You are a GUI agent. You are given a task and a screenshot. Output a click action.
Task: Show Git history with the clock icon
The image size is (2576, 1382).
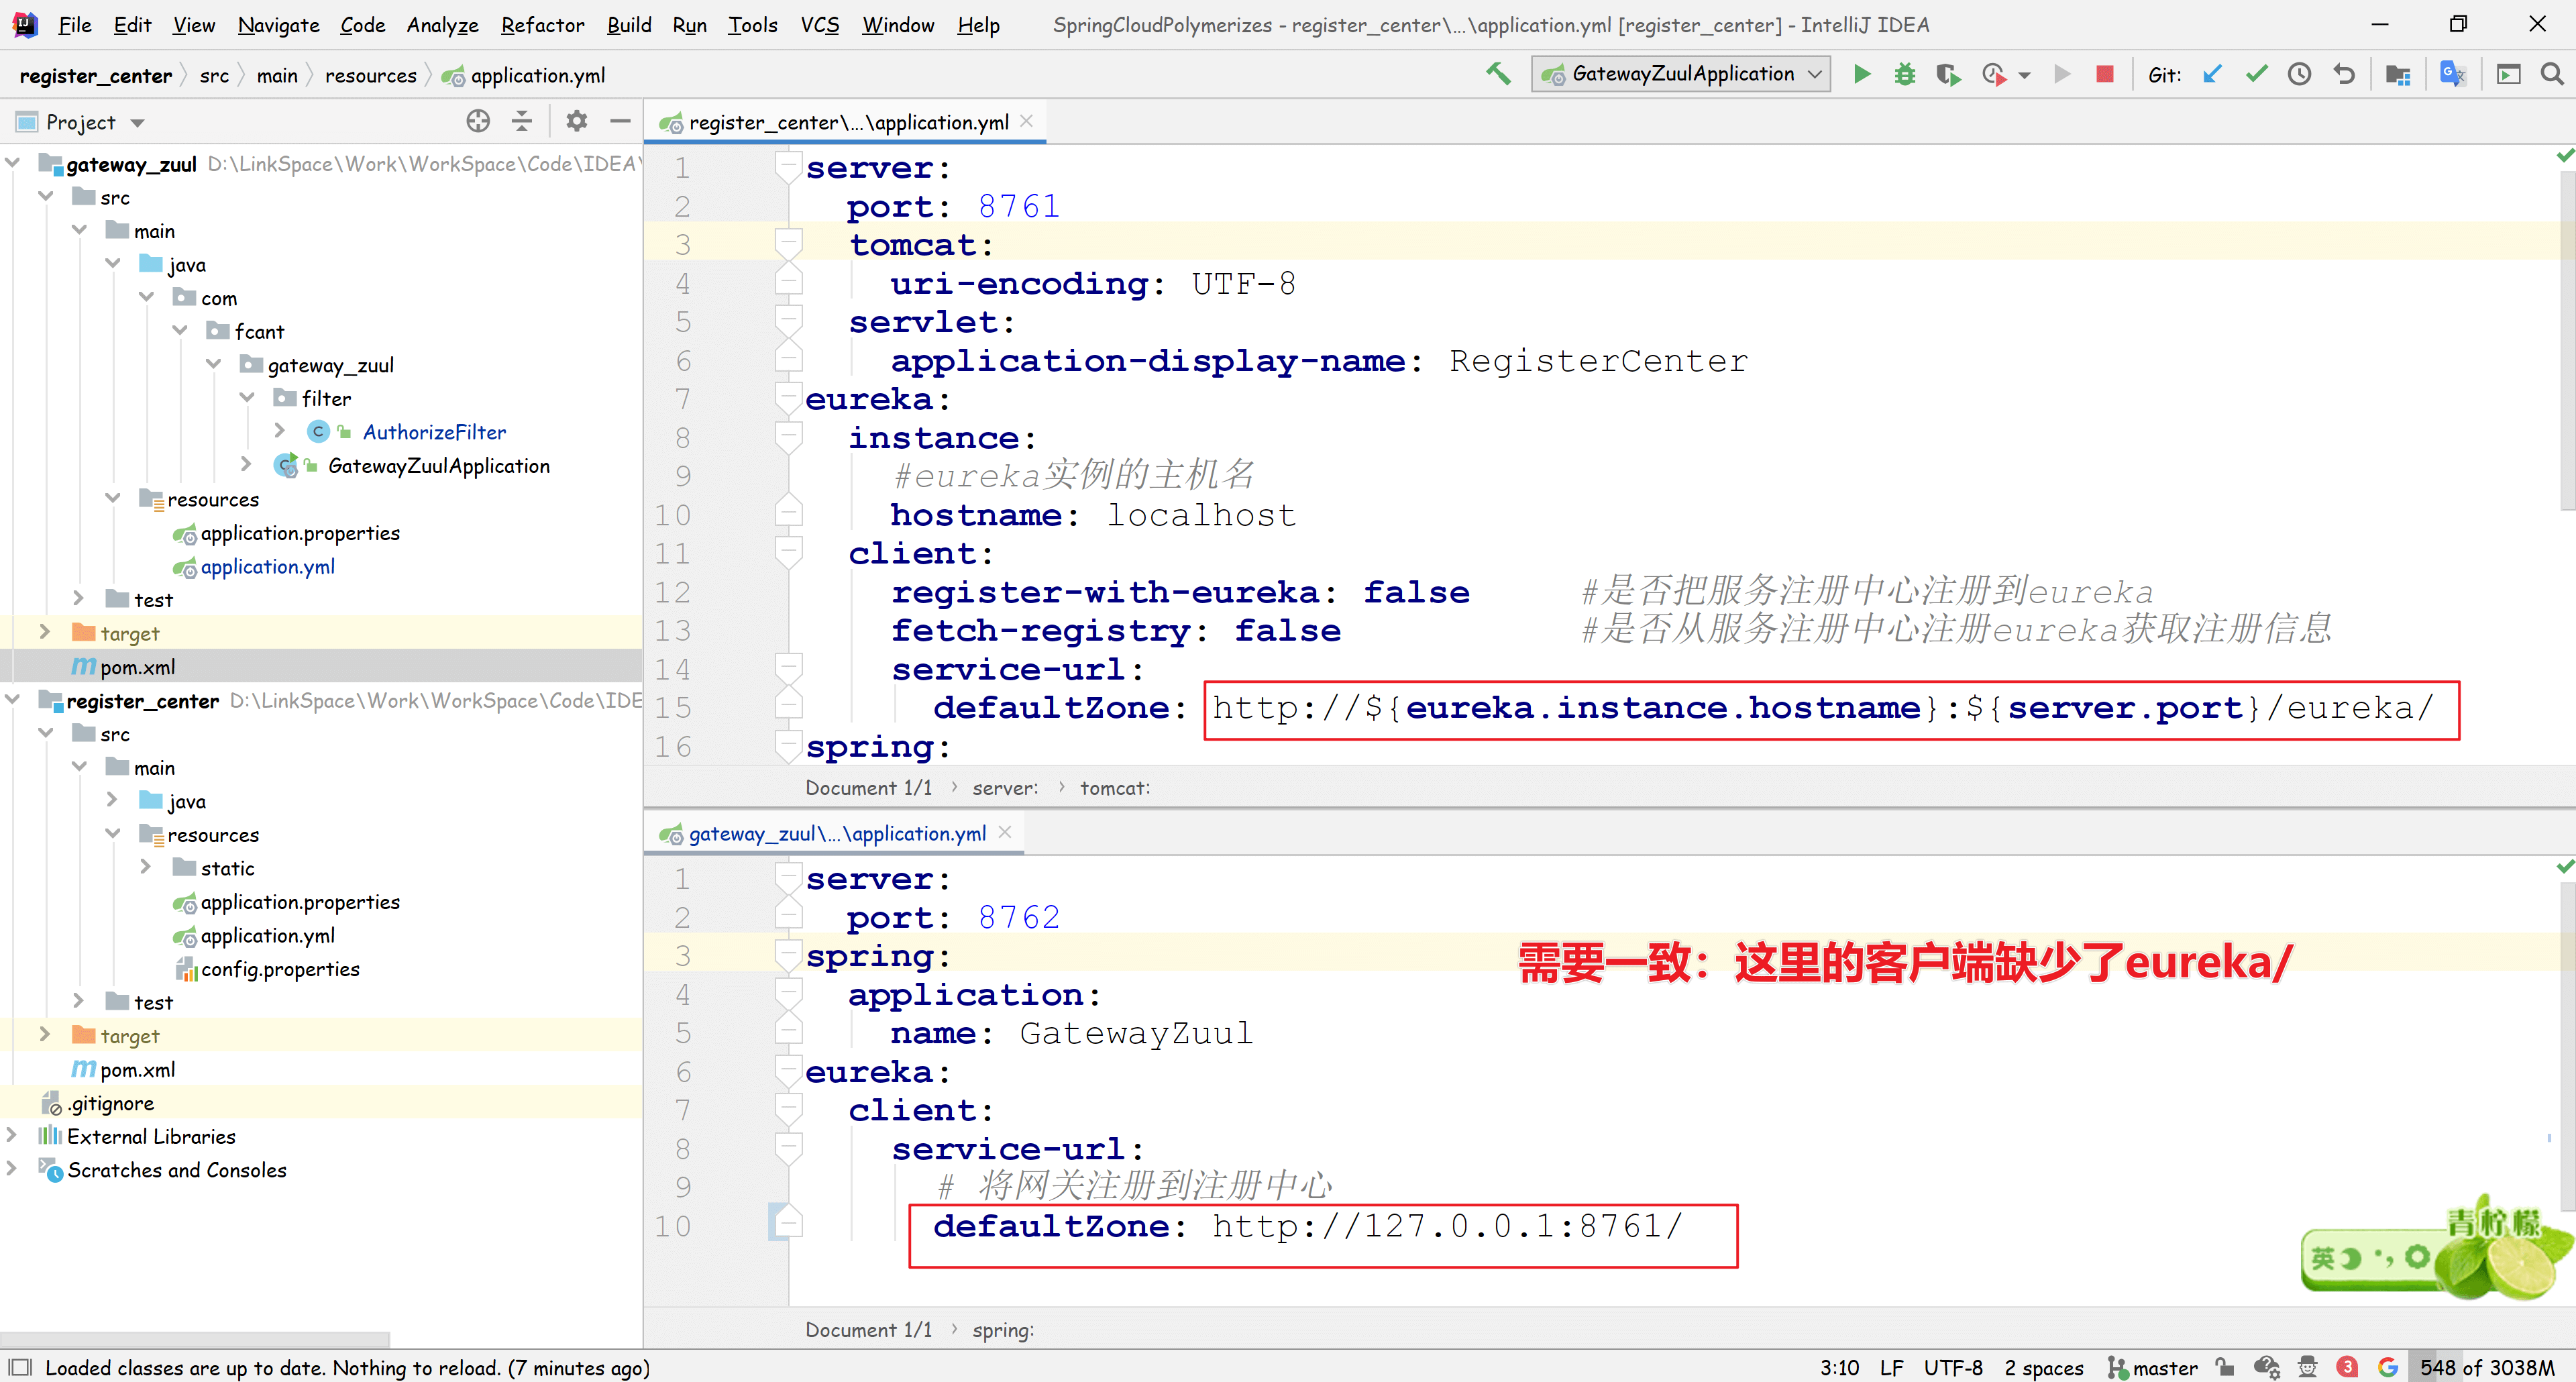click(x=2299, y=74)
